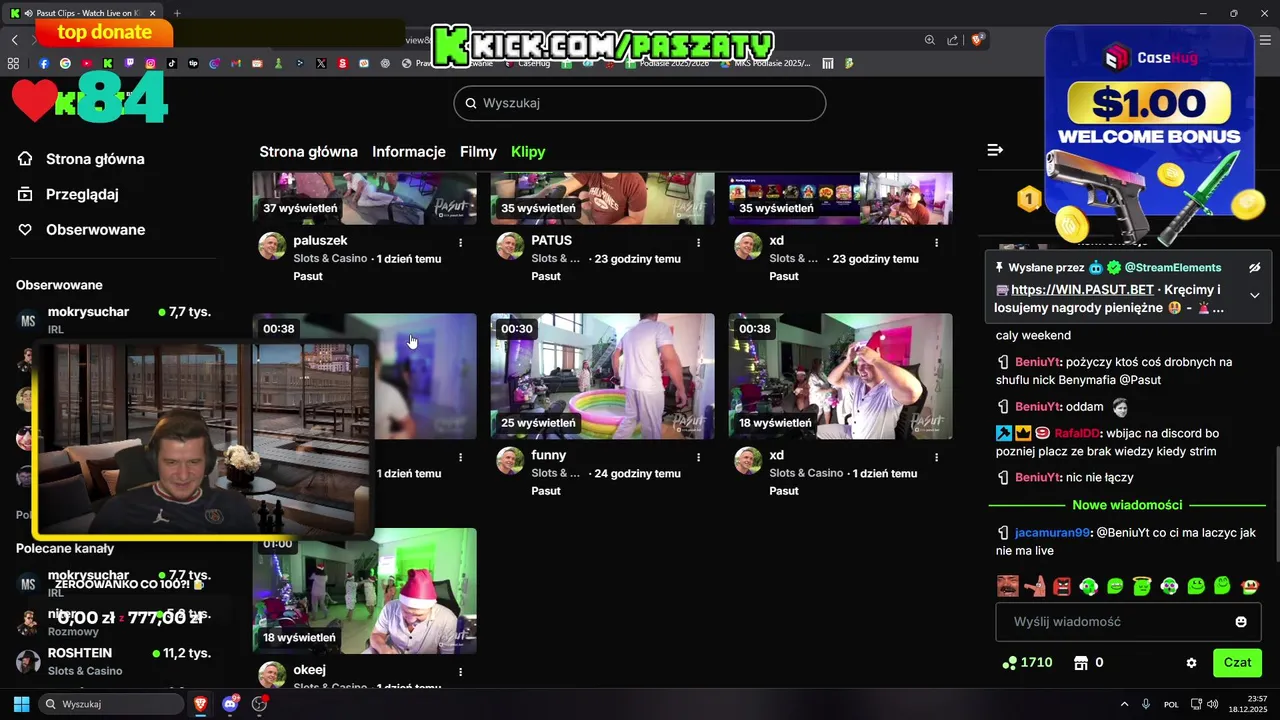Play the 01:00 okeej clip thumbnail
The image size is (1280, 720).
pos(365,591)
